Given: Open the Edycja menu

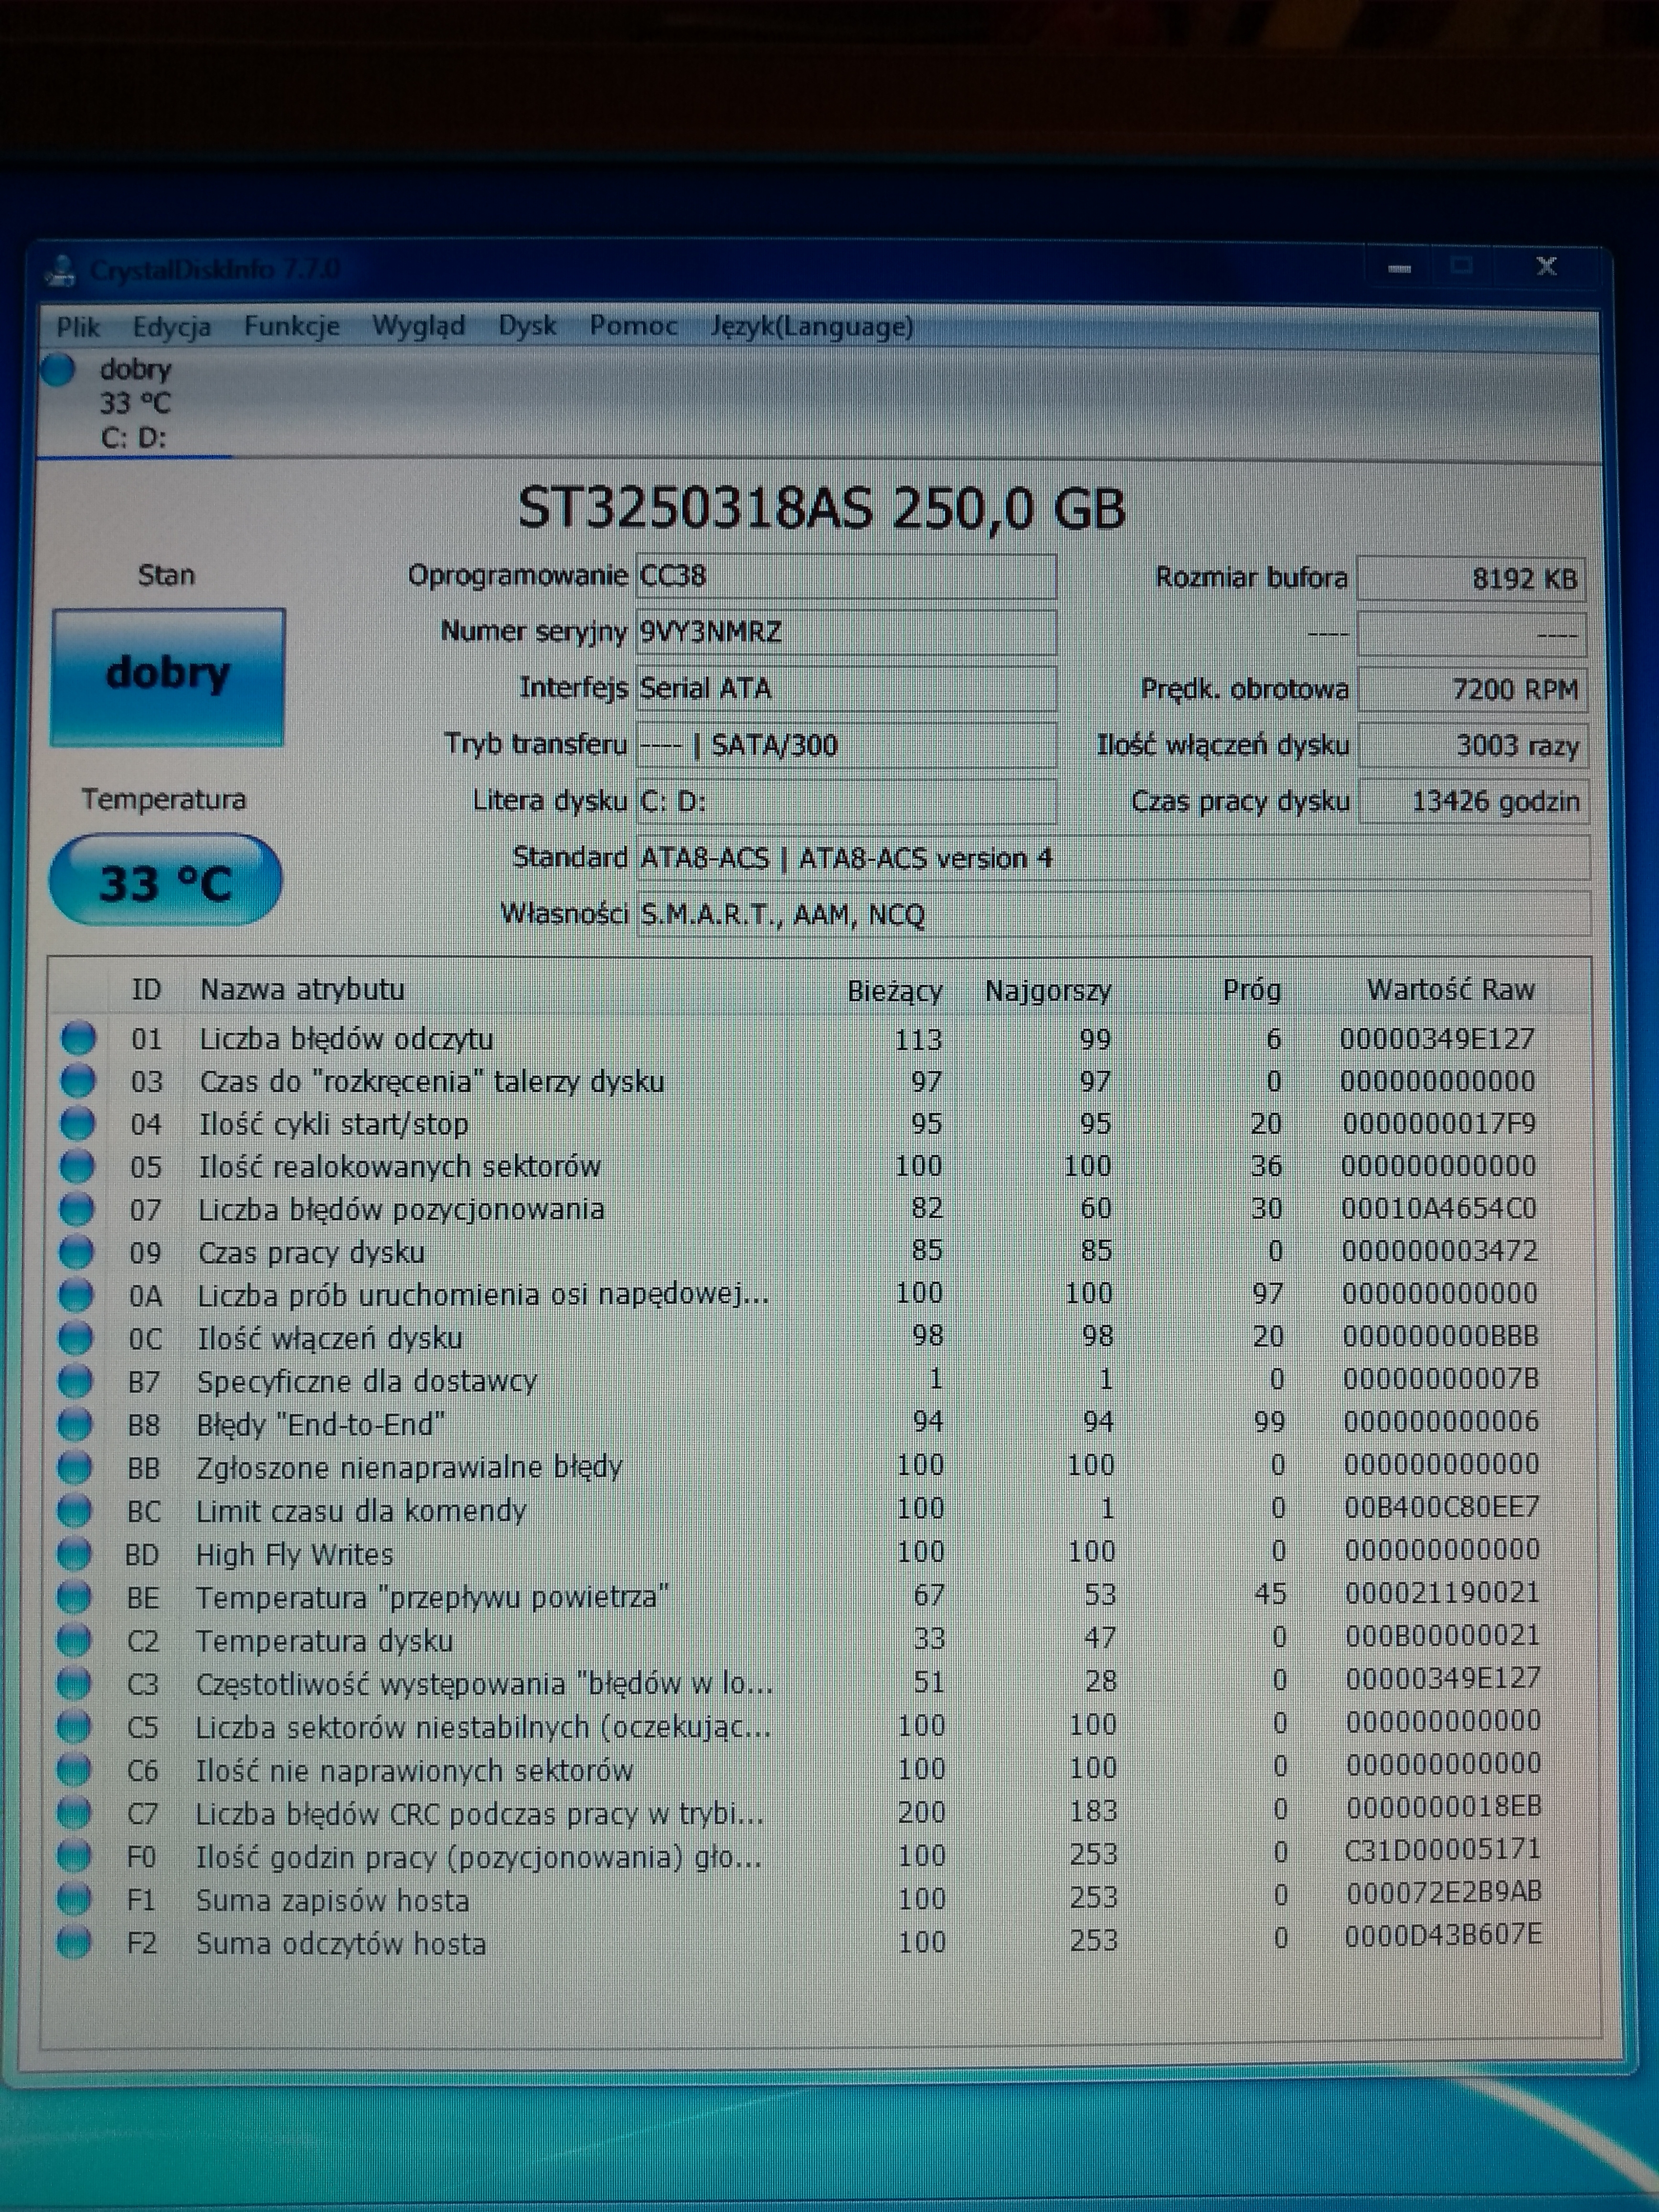Looking at the screenshot, I should (171, 327).
